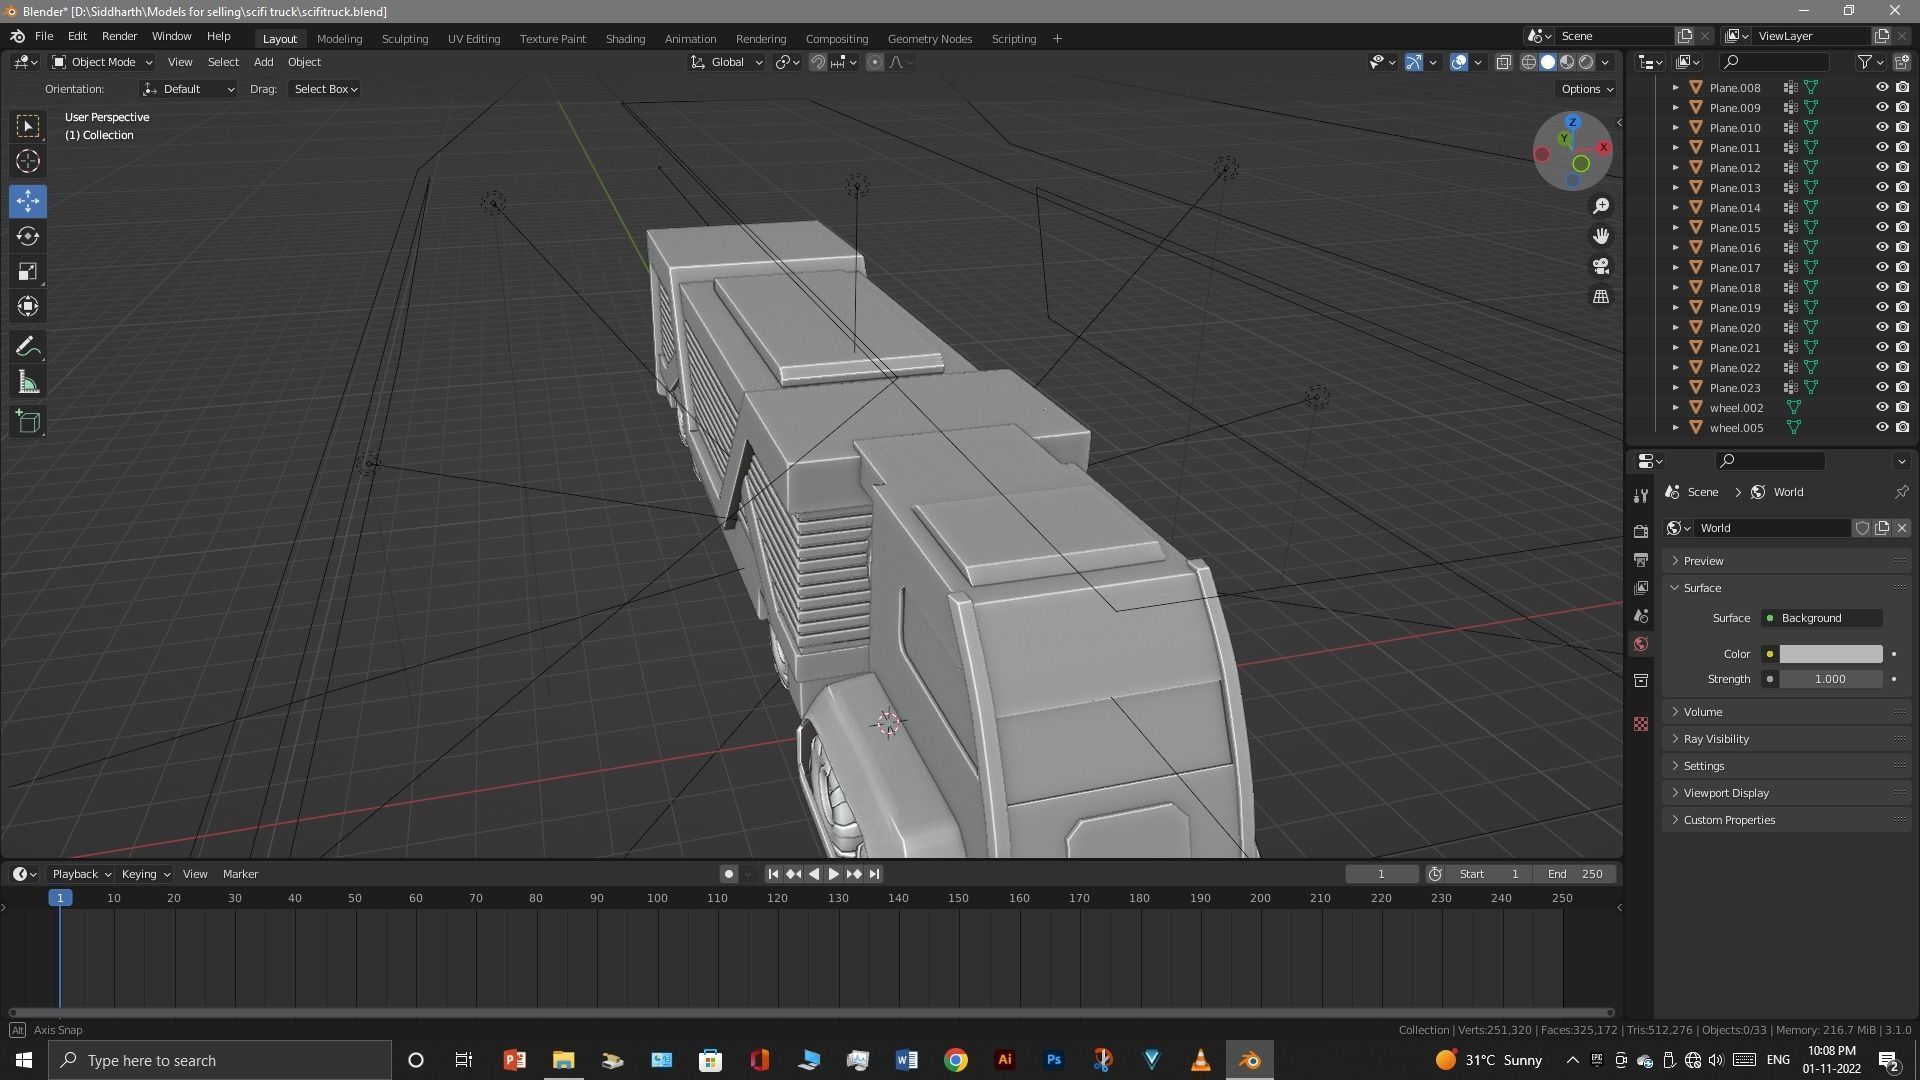Select the Annotate pencil tool

point(28,347)
